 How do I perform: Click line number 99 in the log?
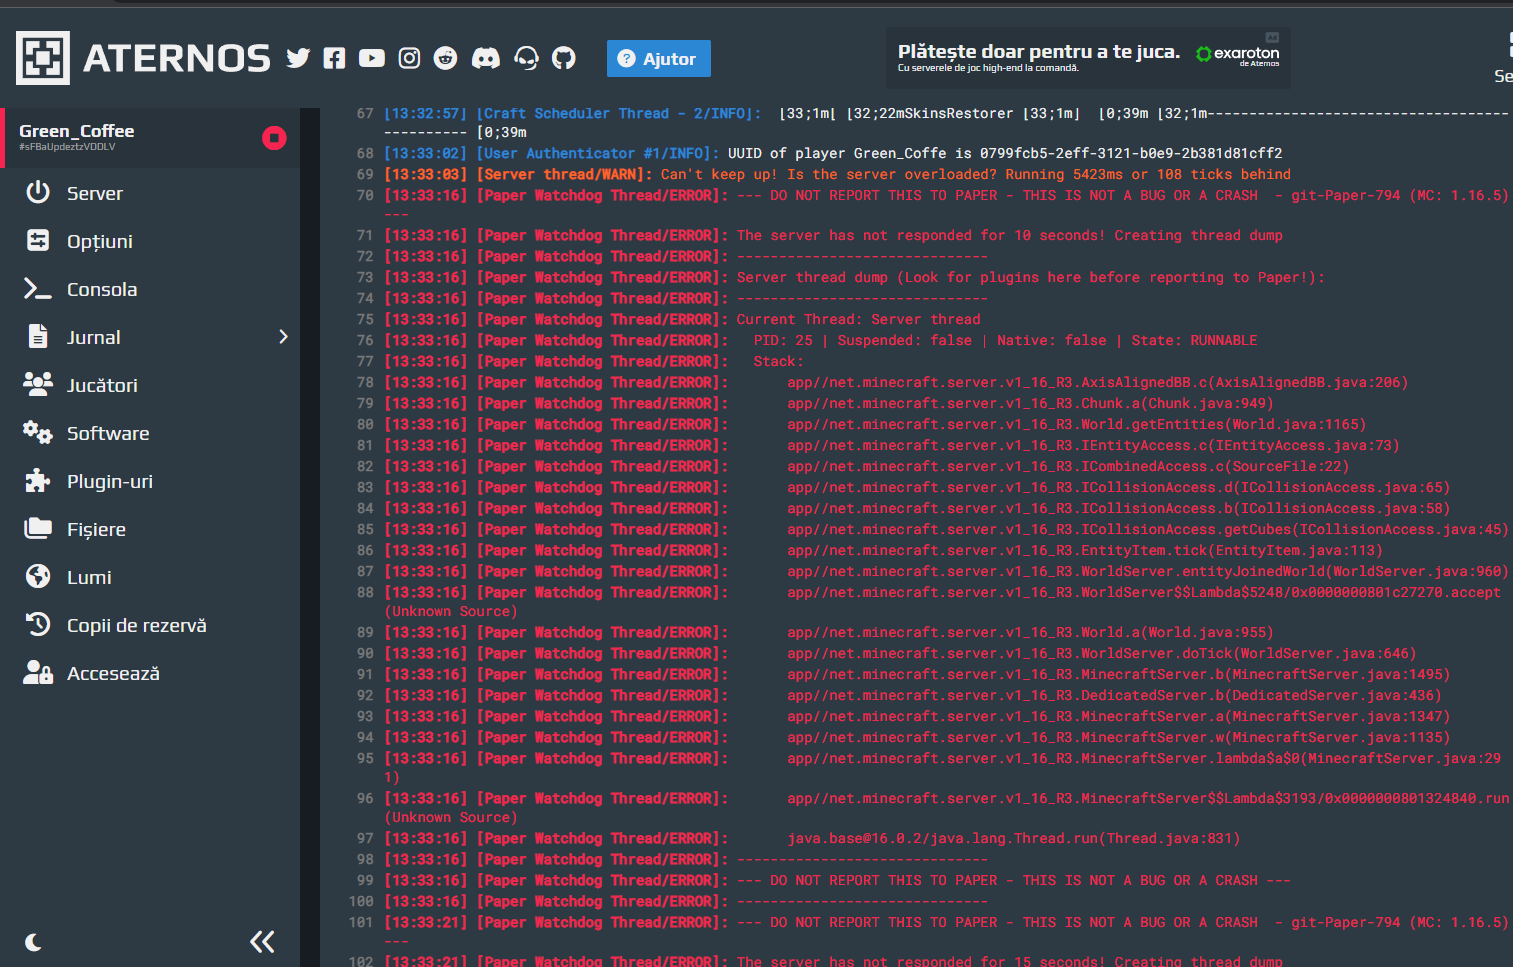point(364,880)
